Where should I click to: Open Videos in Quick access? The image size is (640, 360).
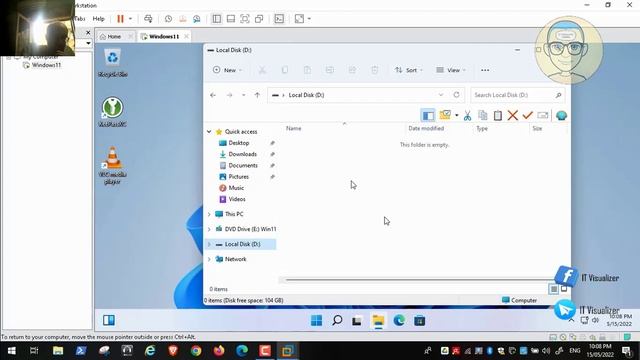click(236, 199)
